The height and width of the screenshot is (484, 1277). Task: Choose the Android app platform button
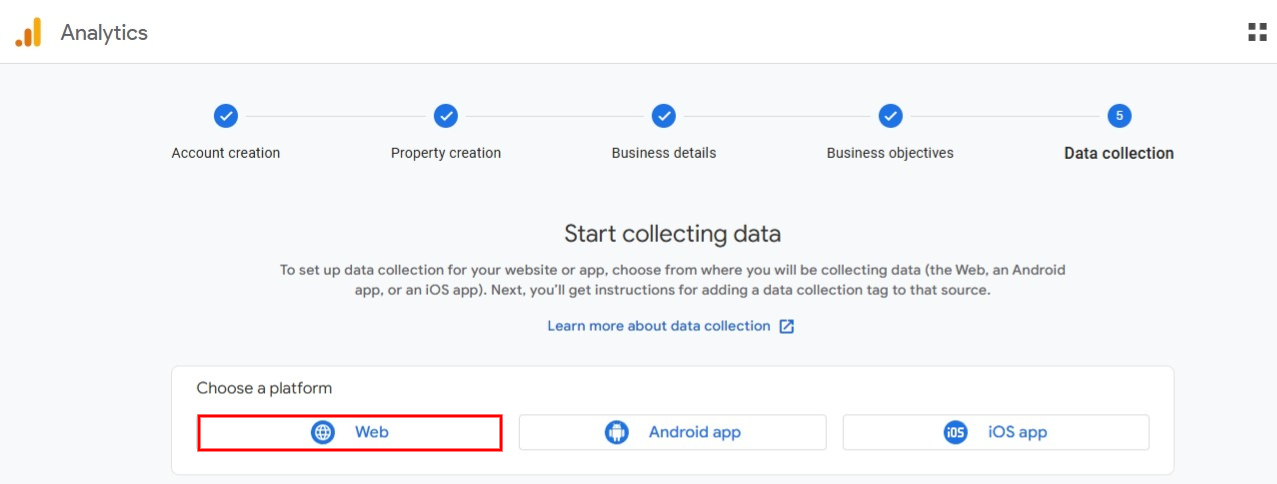tap(673, 433)
